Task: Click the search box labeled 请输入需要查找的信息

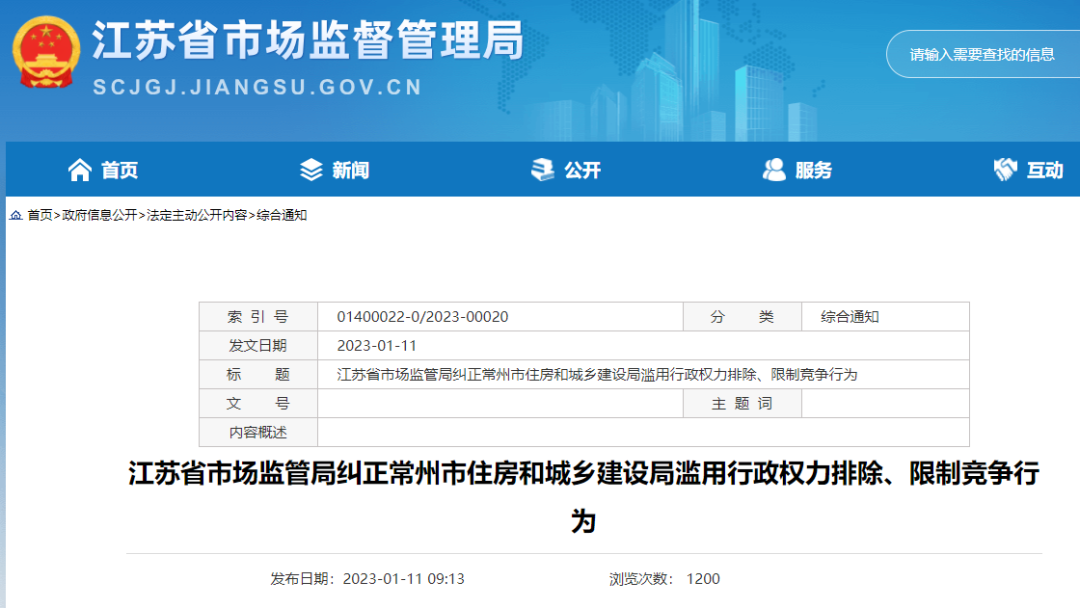Action: [980, 54]
